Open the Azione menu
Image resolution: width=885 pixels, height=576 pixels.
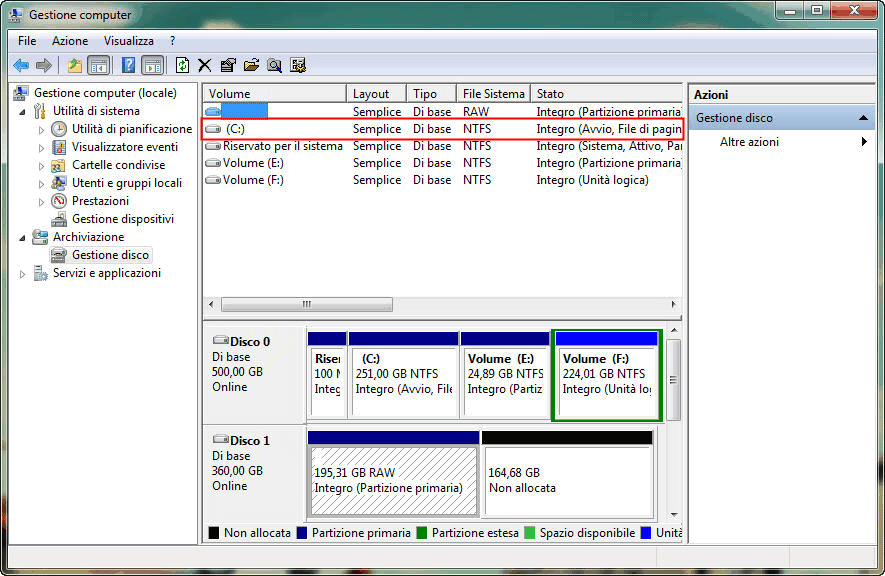point(70,41)
